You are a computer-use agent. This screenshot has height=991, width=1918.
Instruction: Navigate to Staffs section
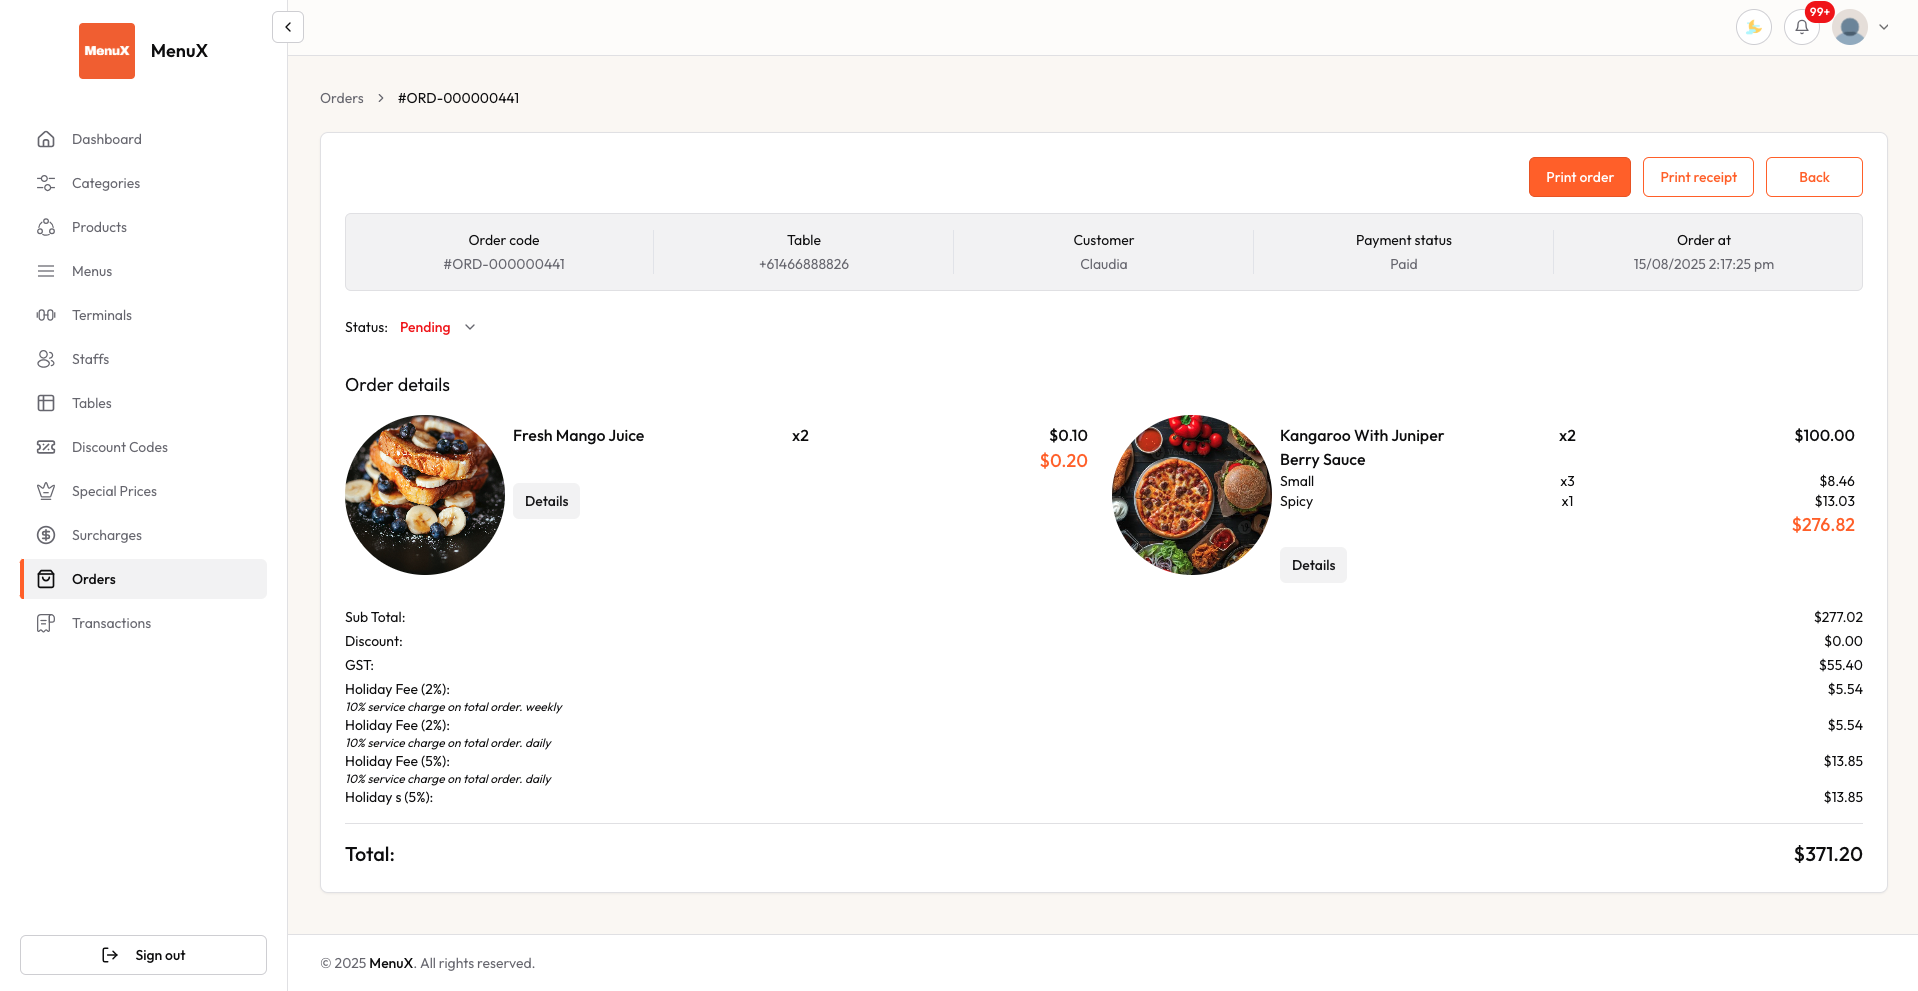click(143, 359)
